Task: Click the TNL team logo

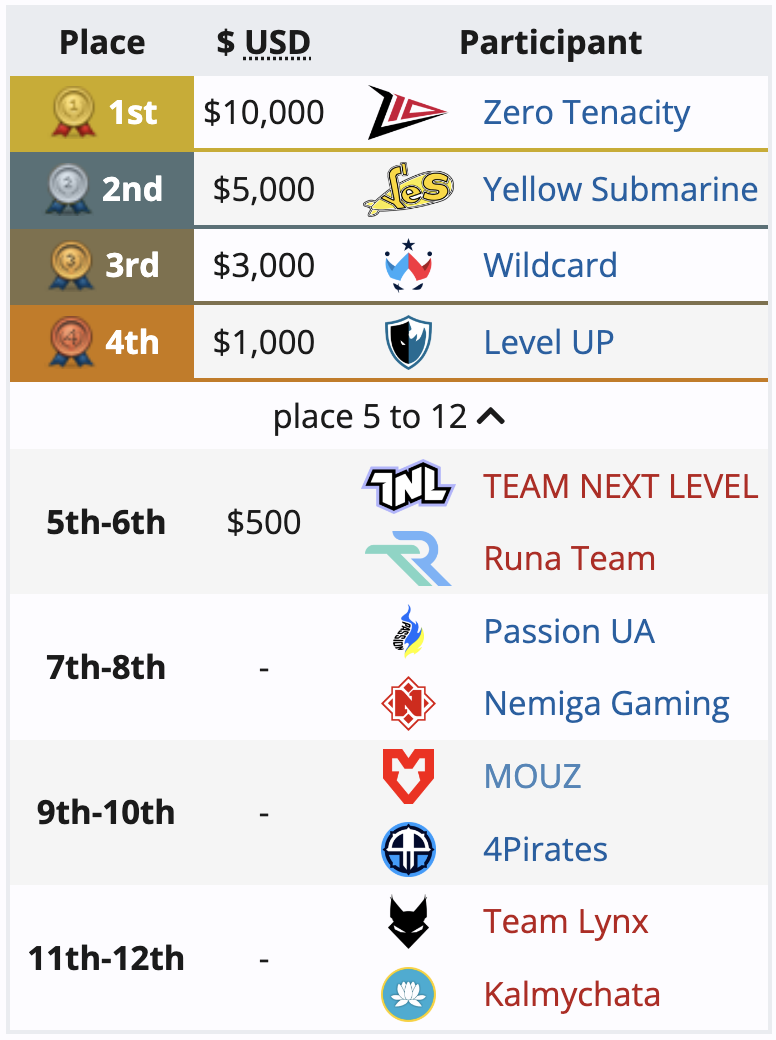Action: pos(409,486)
